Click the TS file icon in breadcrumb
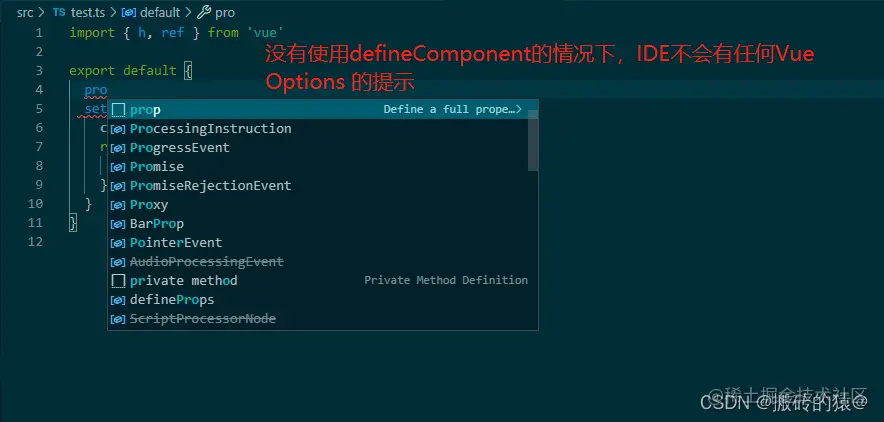The image size is (884, 422). (x=59, y=12)
